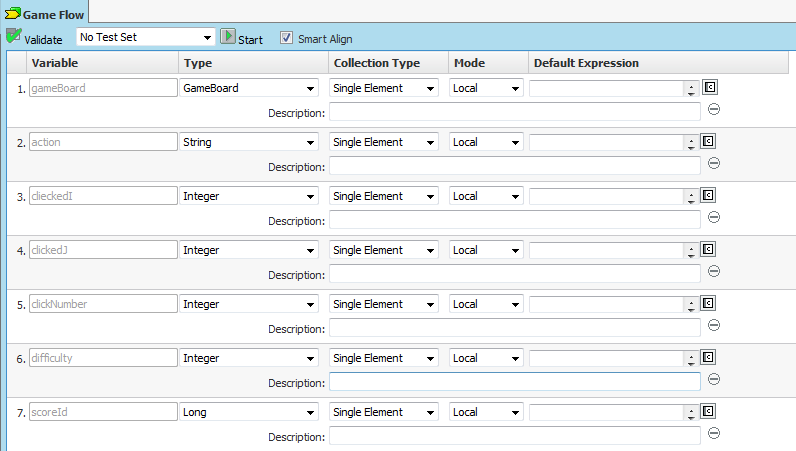The image size is (796, 451).
Task: Click the clickNumber variable name field
Action: tap(102, 304)
